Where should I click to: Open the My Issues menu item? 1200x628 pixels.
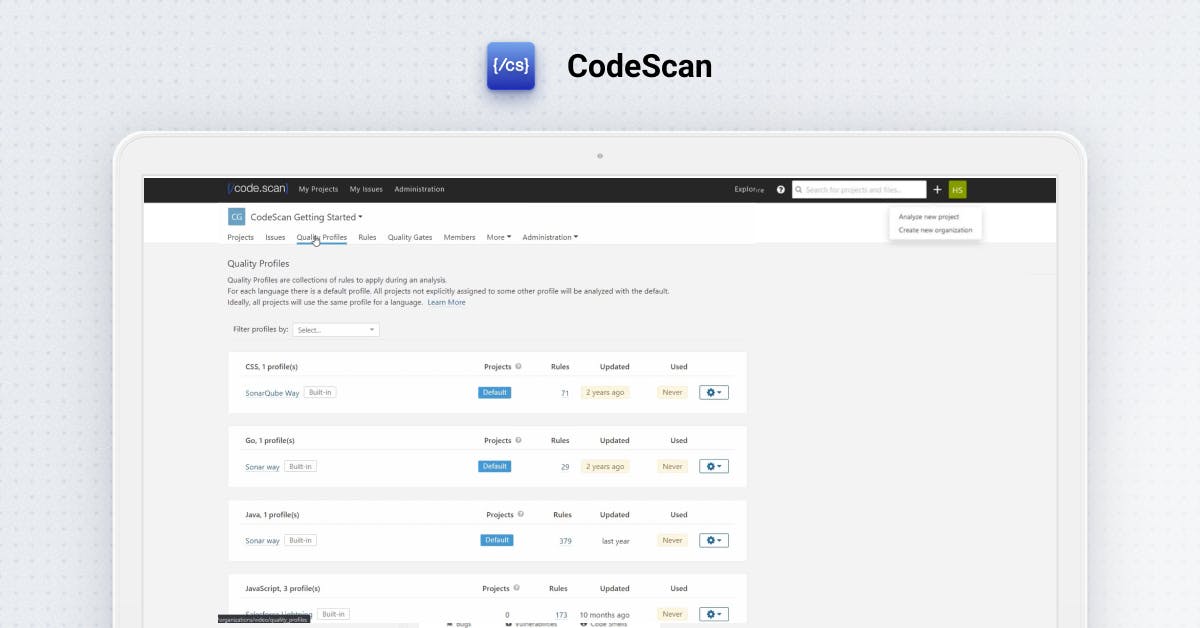[x=366, y=189]
